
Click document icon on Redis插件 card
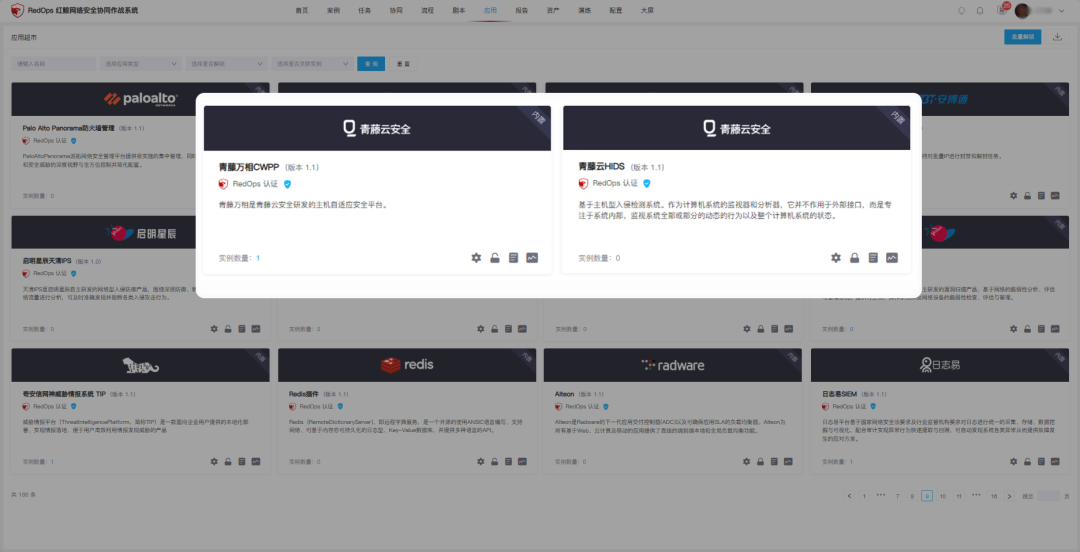click(x=508, y=461)
